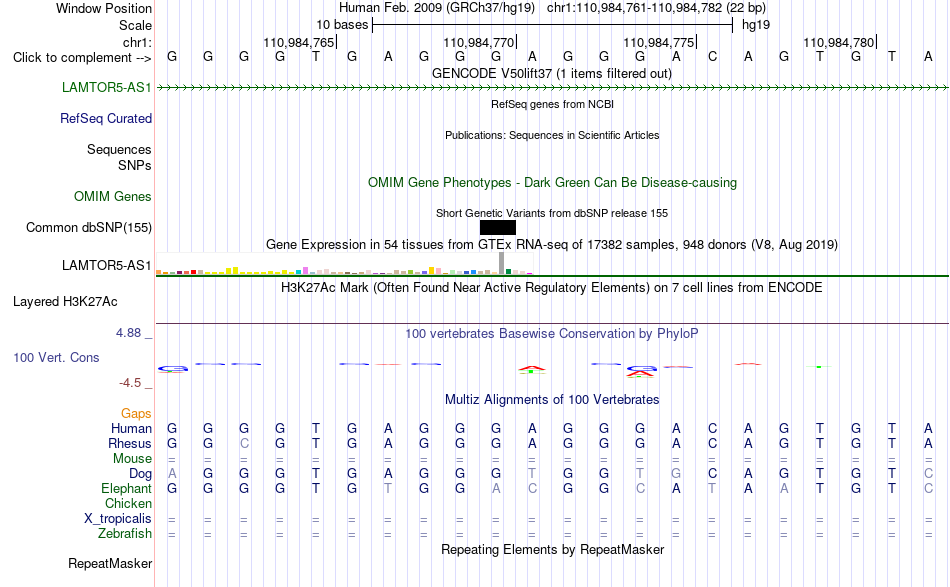950x587 pixels.
Task: Click the GTEx Gene Expression track title
Action: point(552,245)
